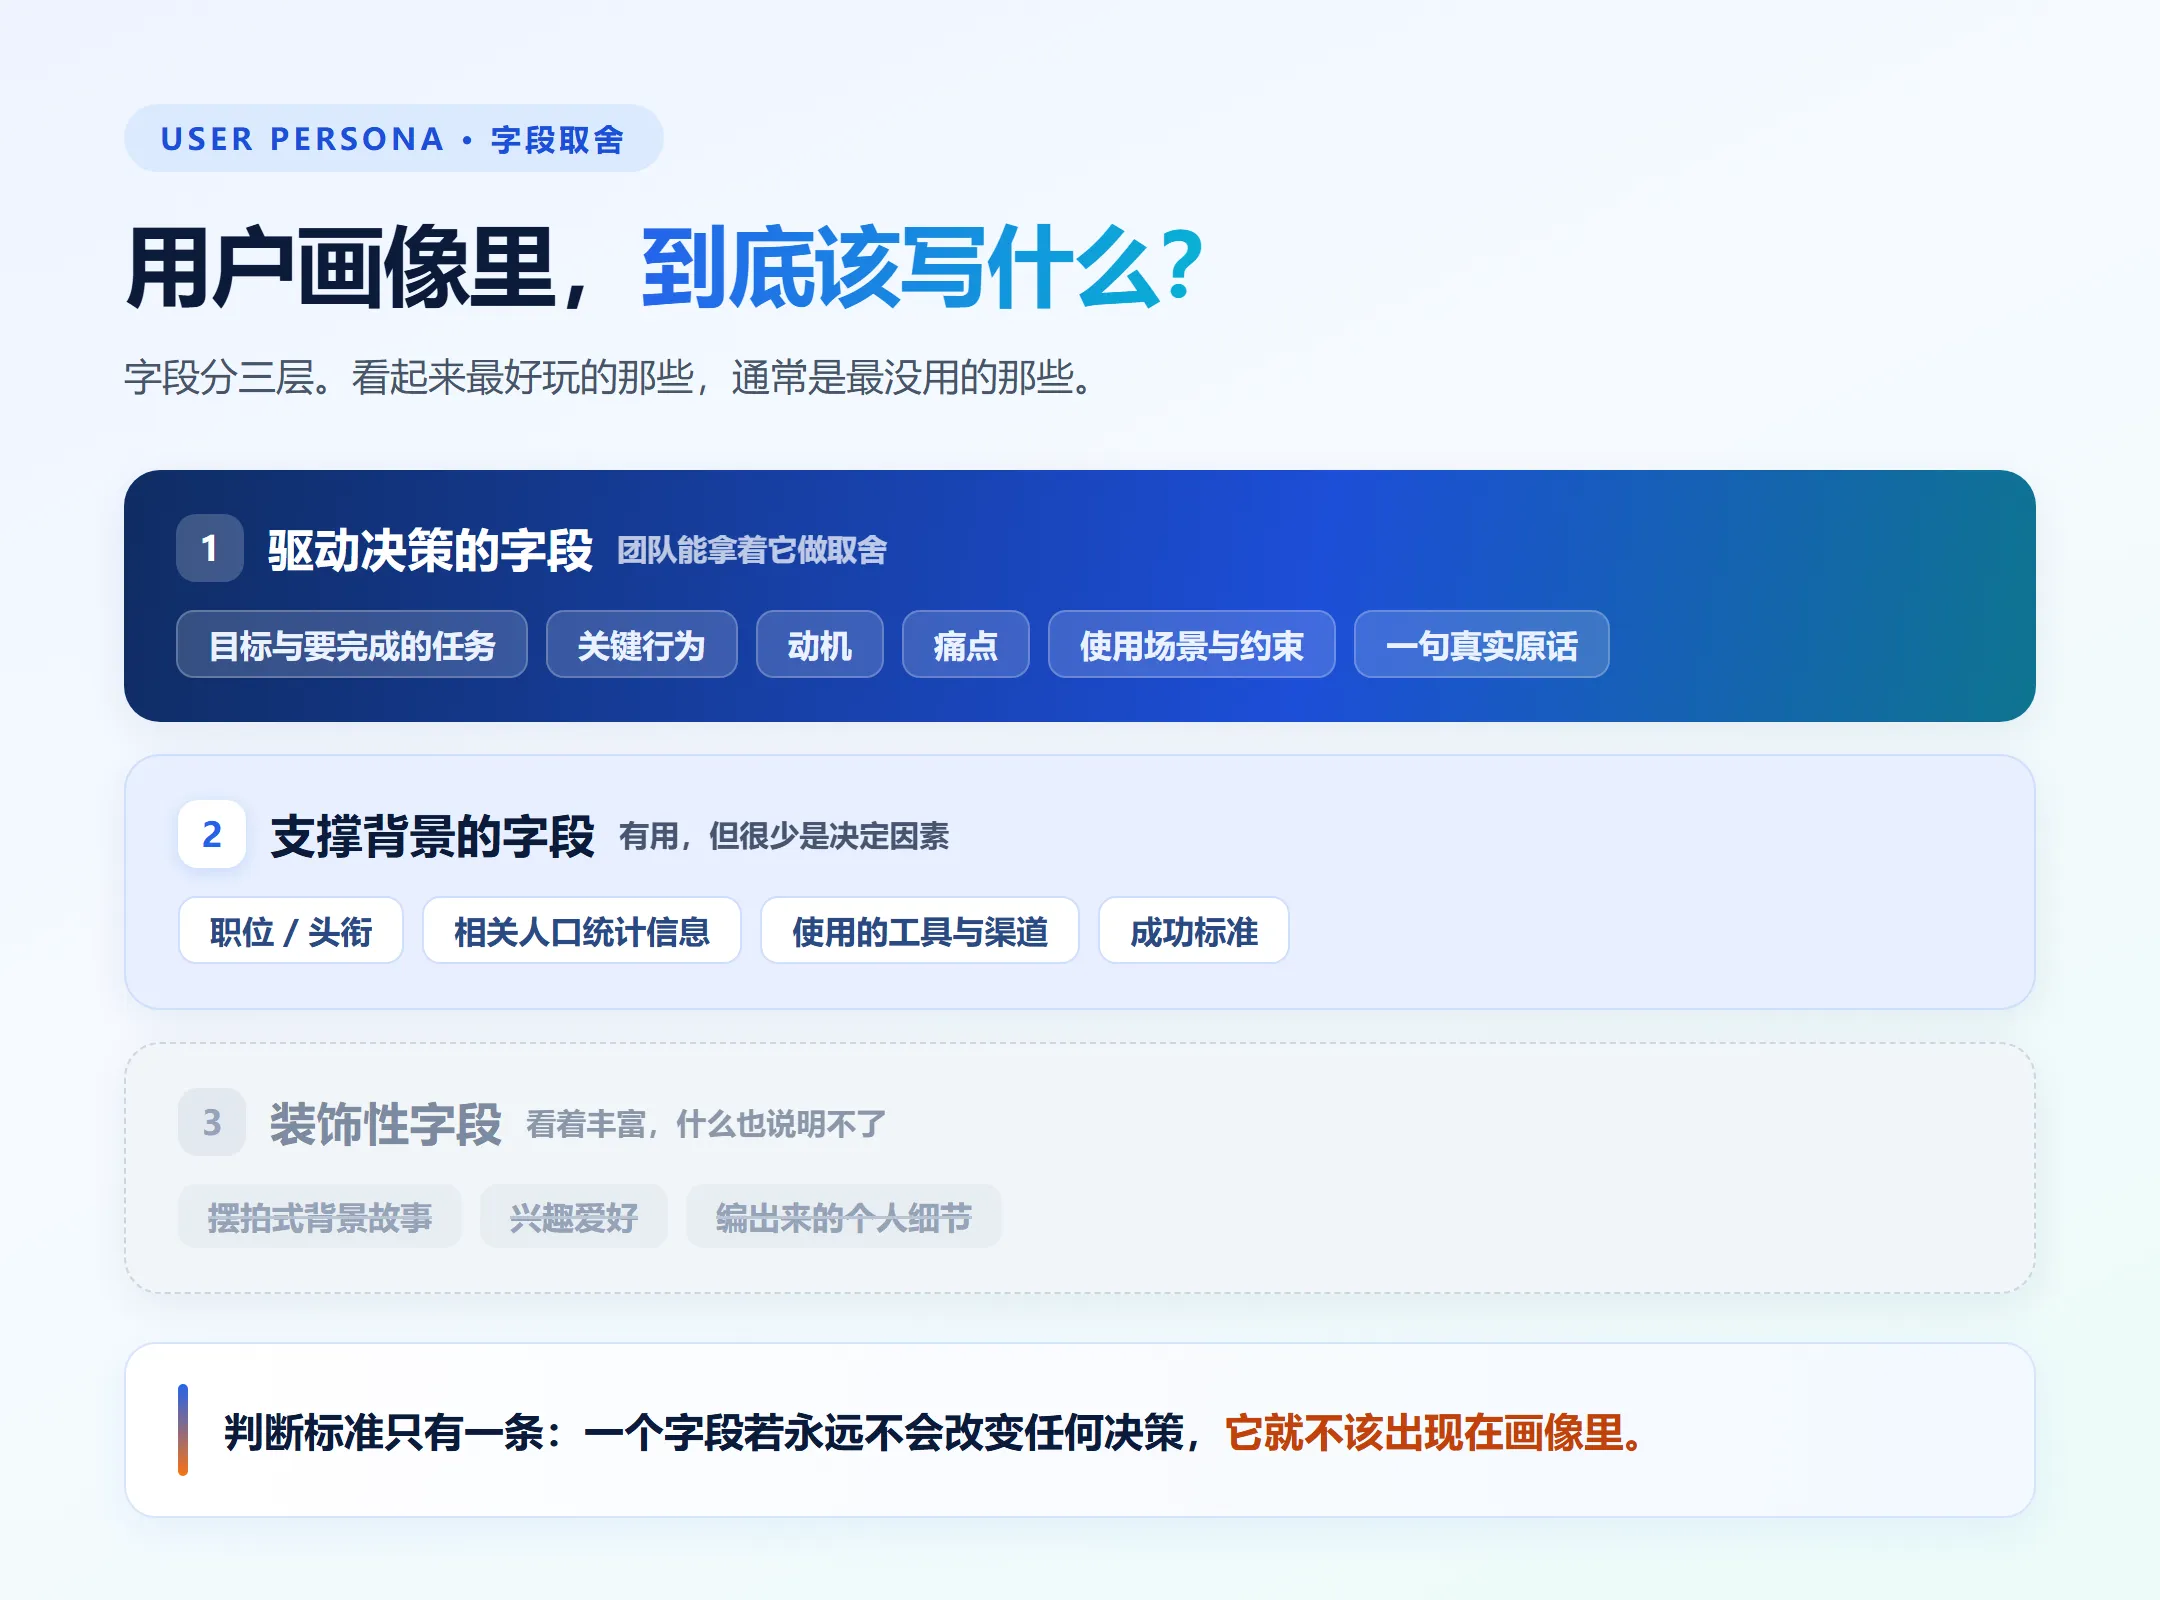Click the struck-through '摆拍式背景故事' tag
The height and width of the screenshot is (1600, 2160).
tap(320, 1217)
